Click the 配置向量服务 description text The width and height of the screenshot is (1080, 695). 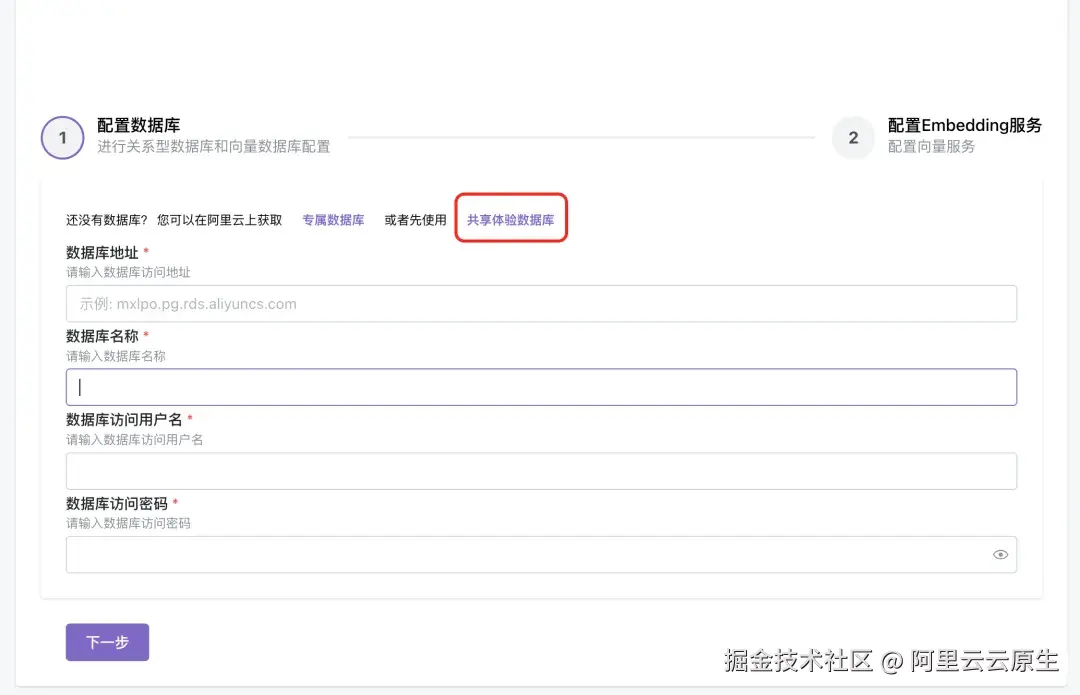pos(931,147)
